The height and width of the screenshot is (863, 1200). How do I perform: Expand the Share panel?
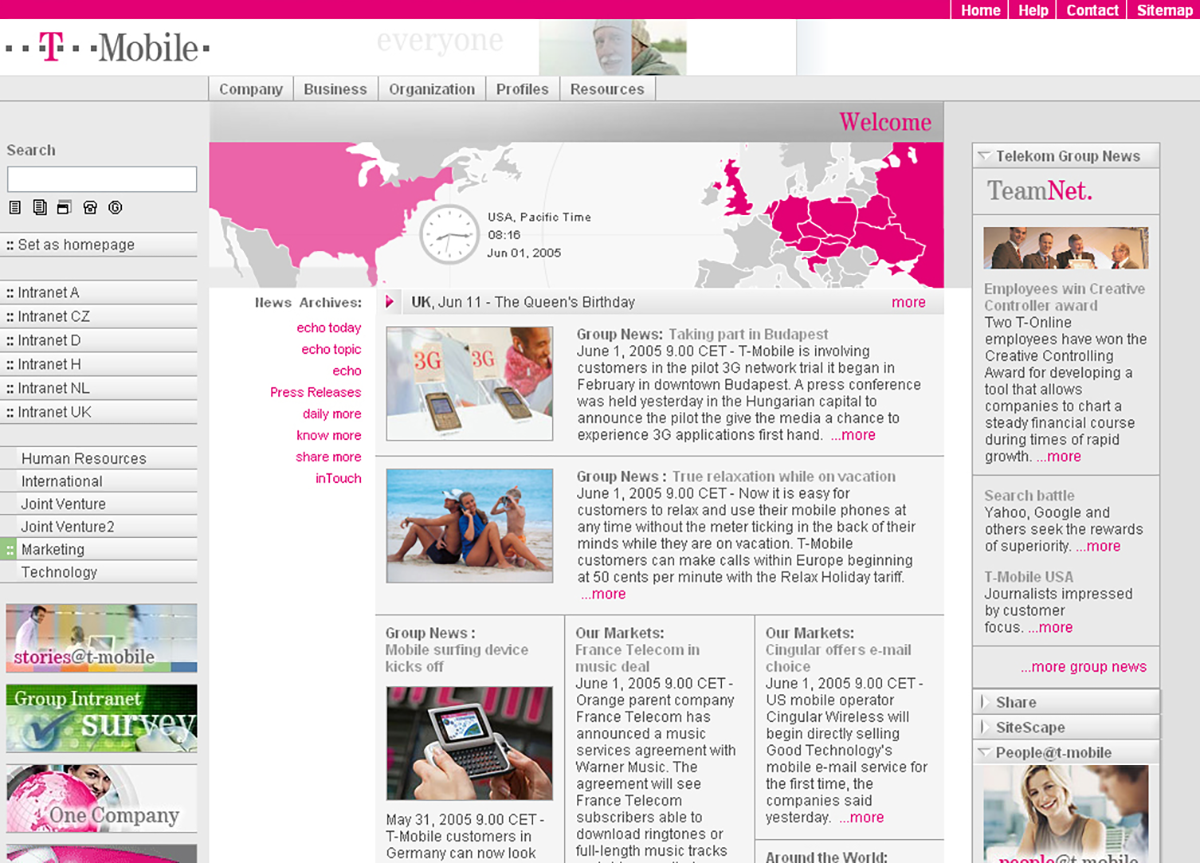click(x=984, y=702)
